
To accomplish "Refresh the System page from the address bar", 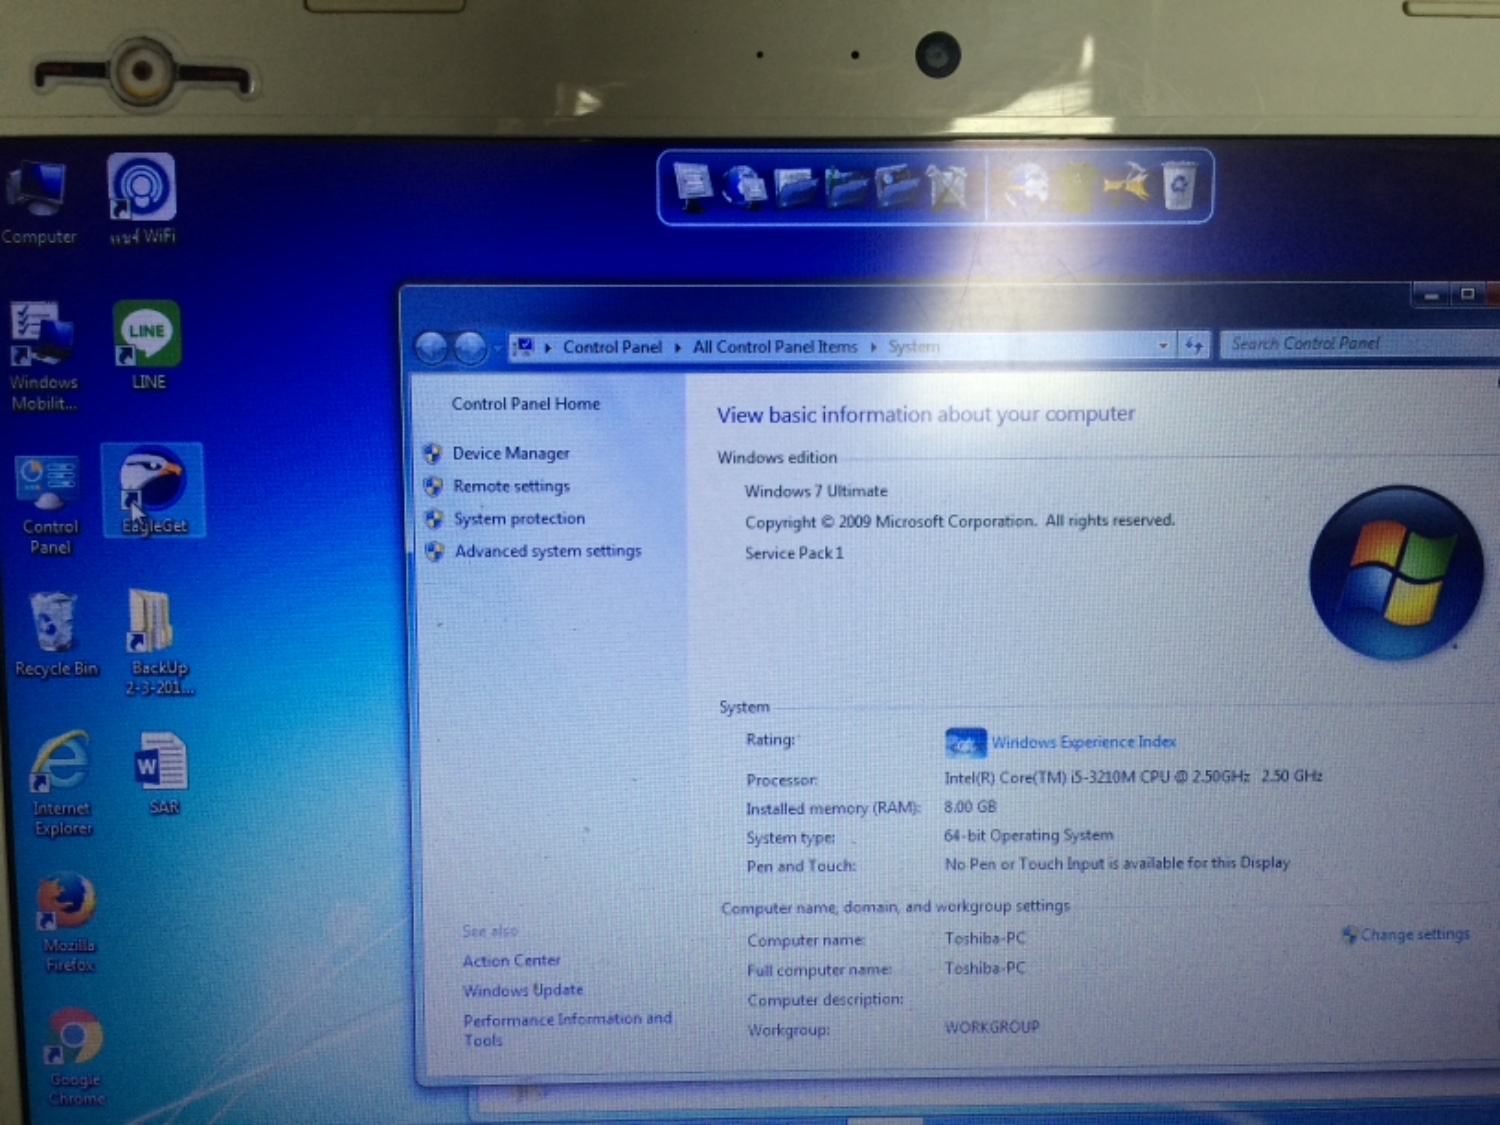I will [x=1194, y=345].
